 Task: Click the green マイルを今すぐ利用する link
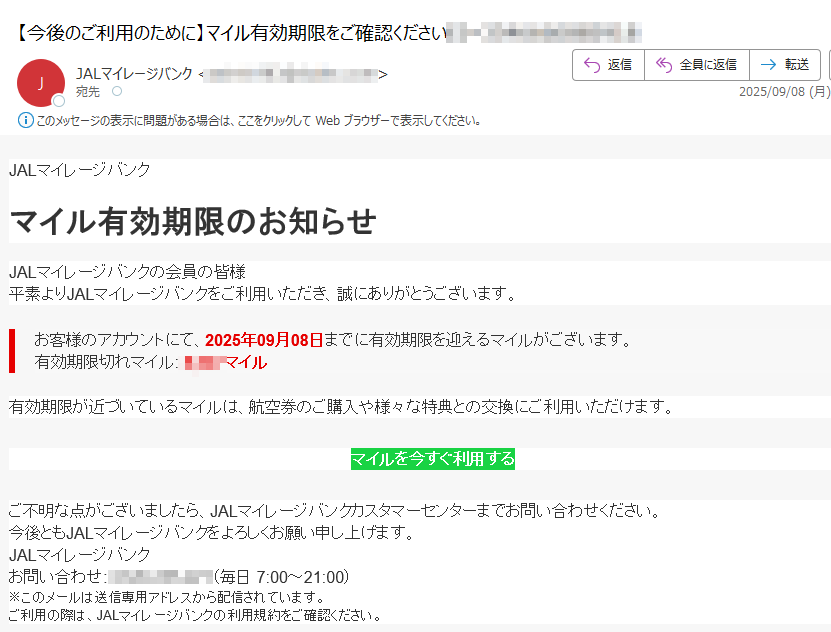[x=432, y=459]
